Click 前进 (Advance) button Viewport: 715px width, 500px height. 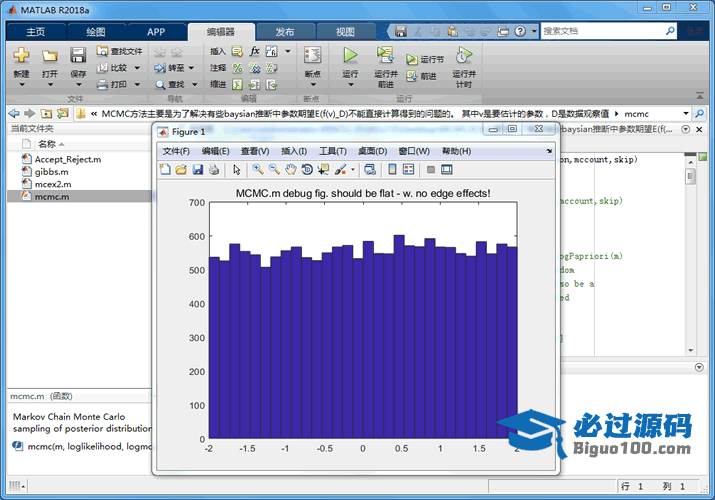pos(421,76)
